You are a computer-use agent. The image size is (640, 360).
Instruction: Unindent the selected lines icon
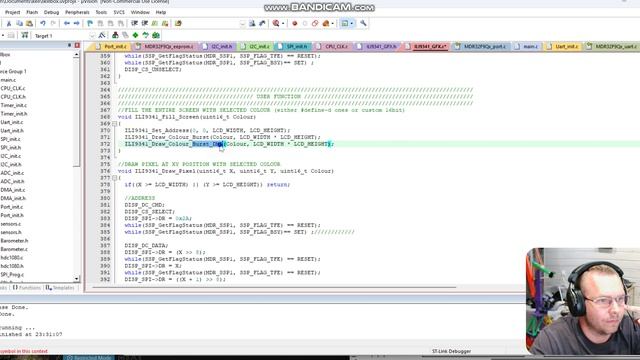point(144,24)
